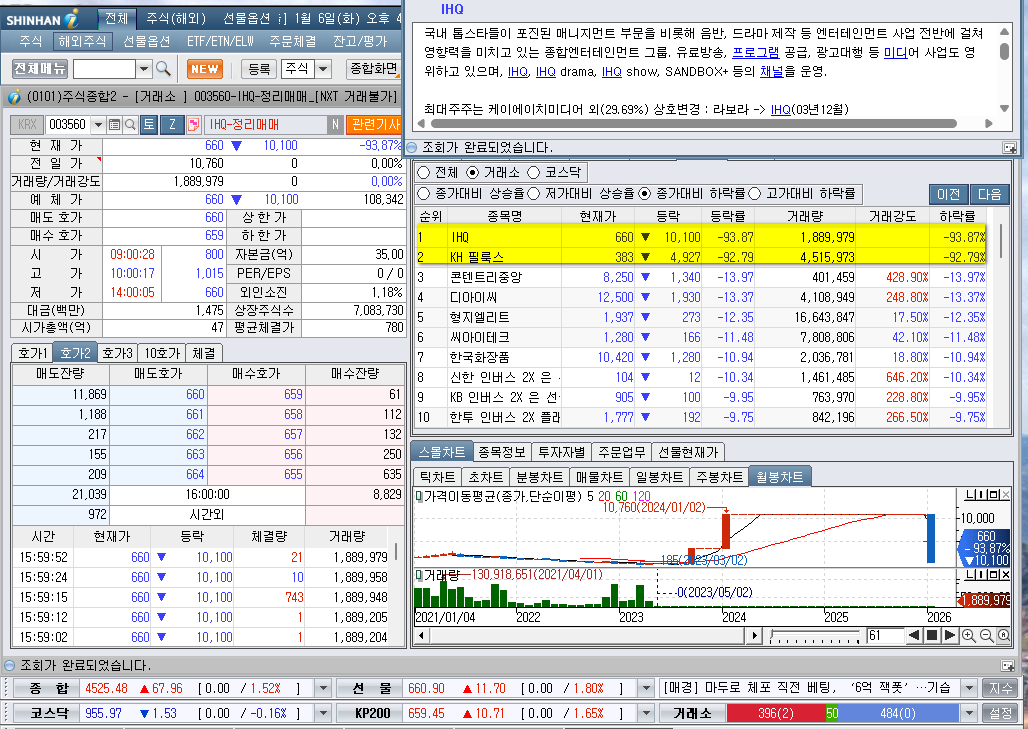Open the 종목정보 tab
This screenshot has width=1028, height=729.
[x=502, y=452]
